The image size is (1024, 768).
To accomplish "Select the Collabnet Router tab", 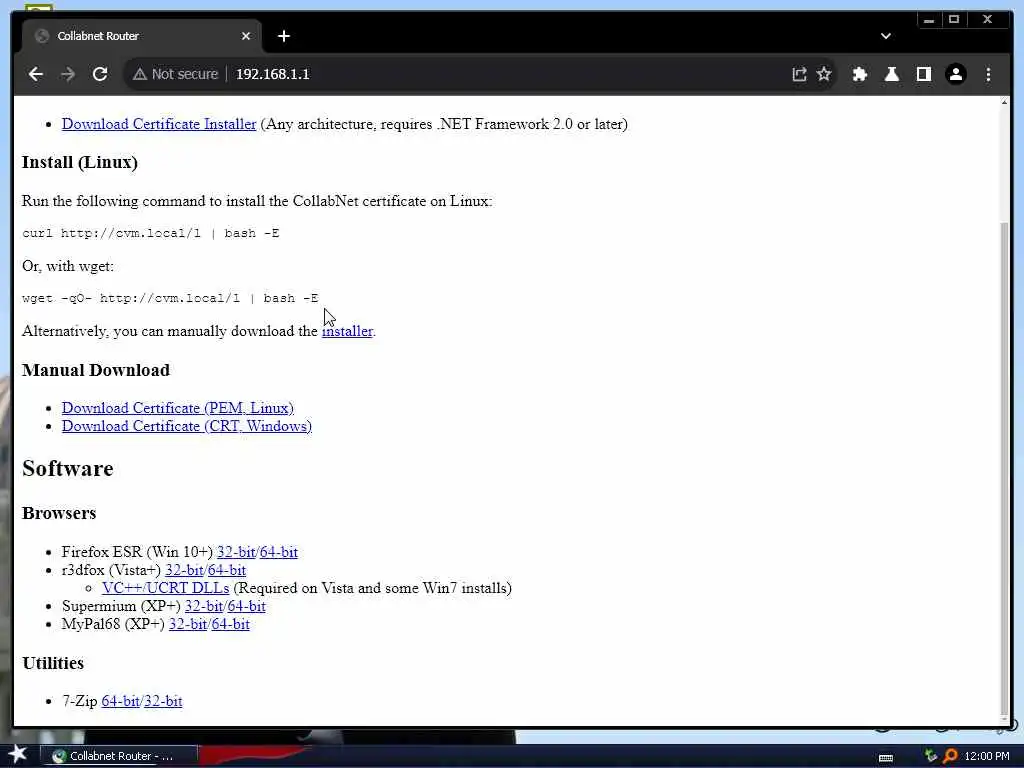I will (142, 36).
